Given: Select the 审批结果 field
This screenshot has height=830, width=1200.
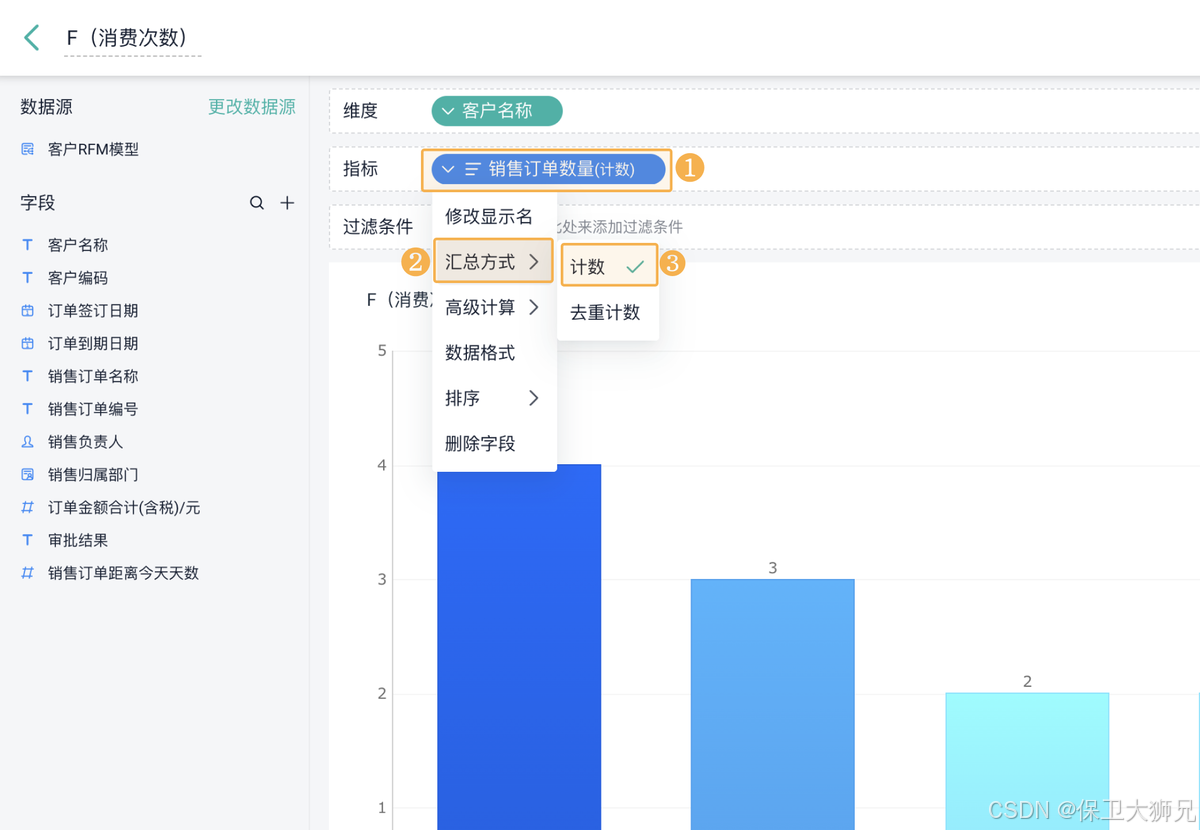Looking at the screenshot, I should click(x=78, y=540).
